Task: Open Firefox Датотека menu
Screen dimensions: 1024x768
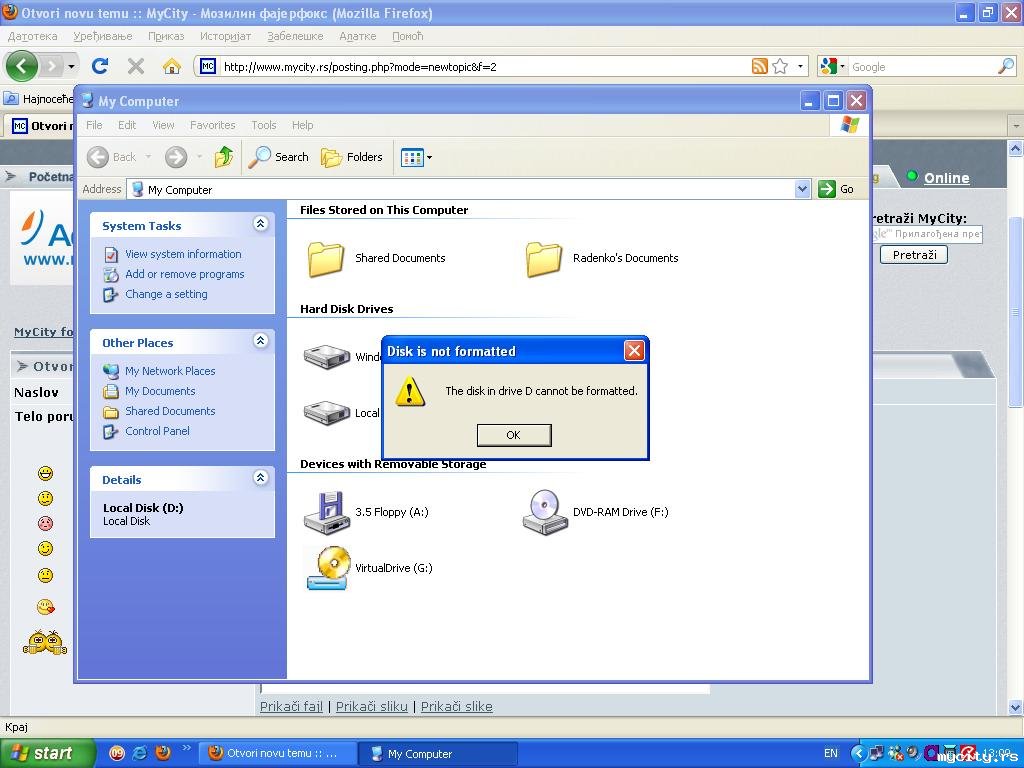Action: tap(33, 36)
